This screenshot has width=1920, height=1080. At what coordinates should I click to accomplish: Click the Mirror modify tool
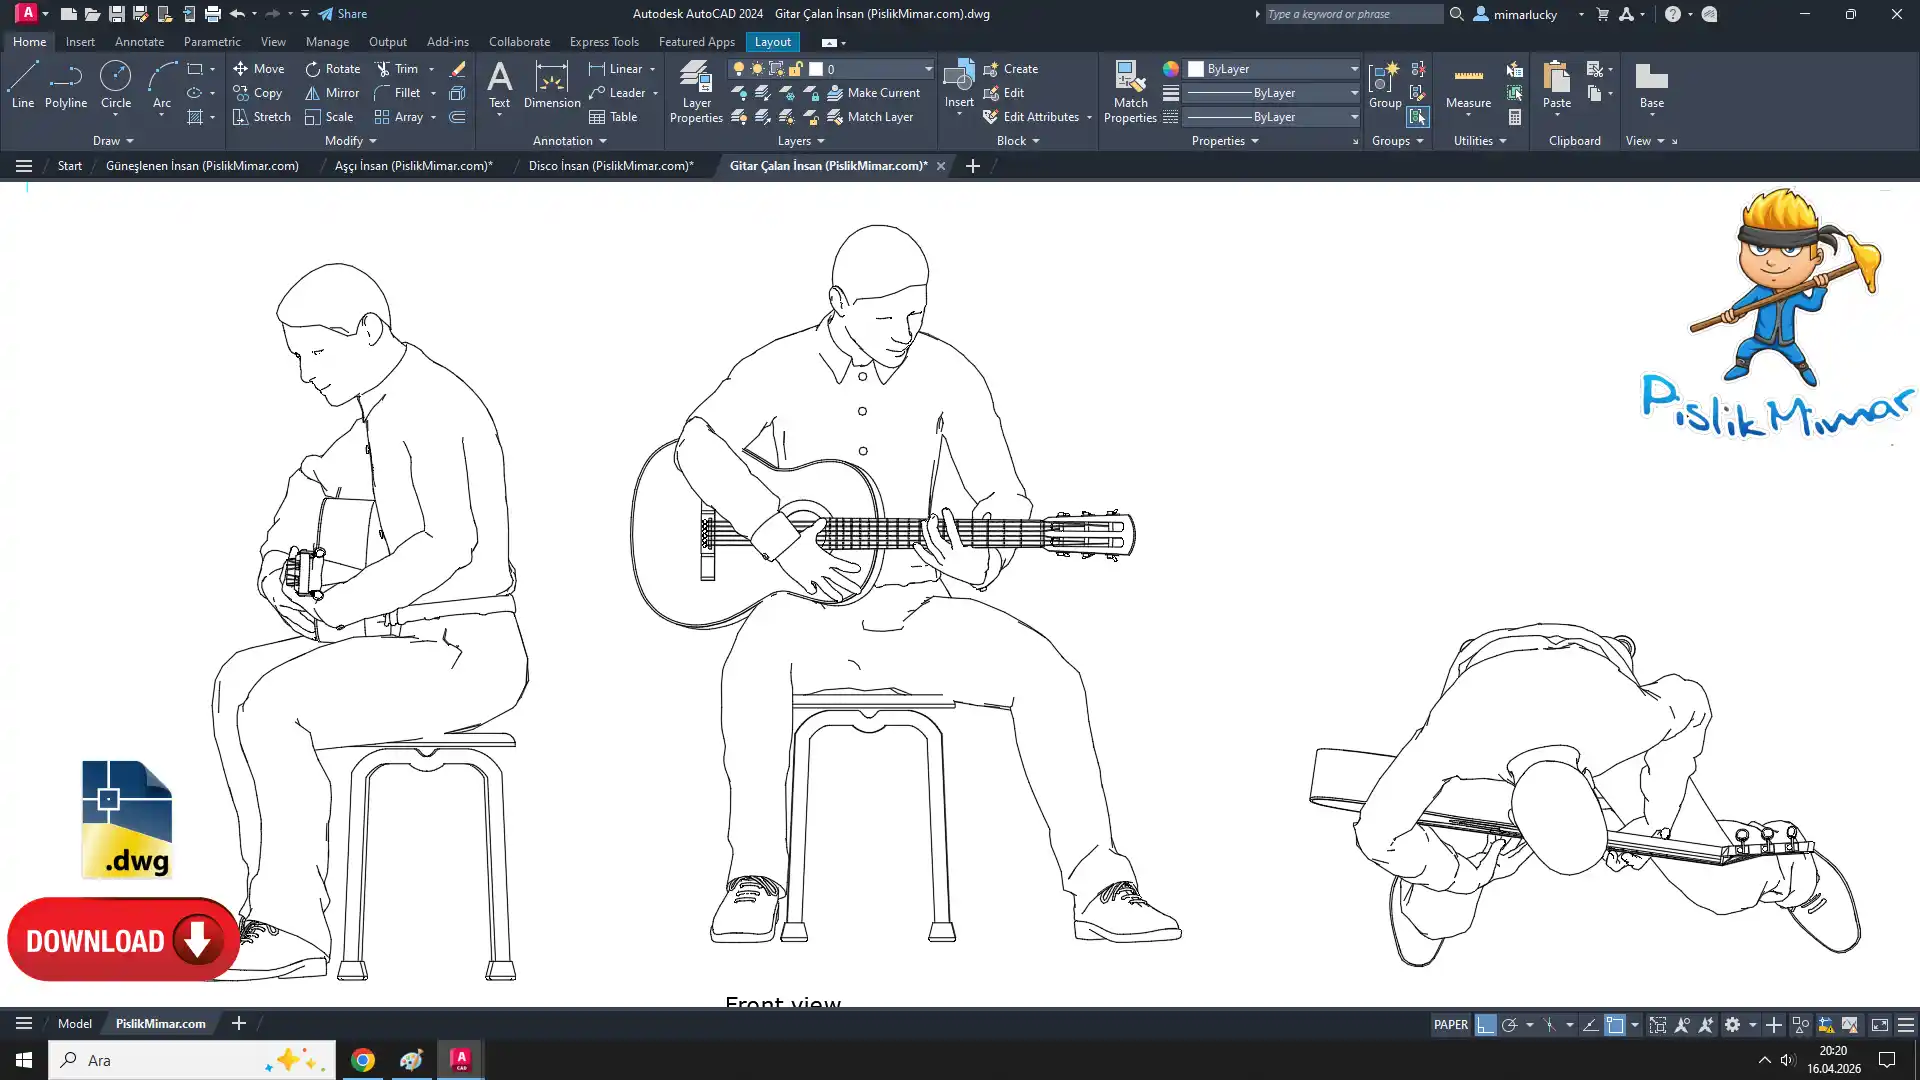332,93
